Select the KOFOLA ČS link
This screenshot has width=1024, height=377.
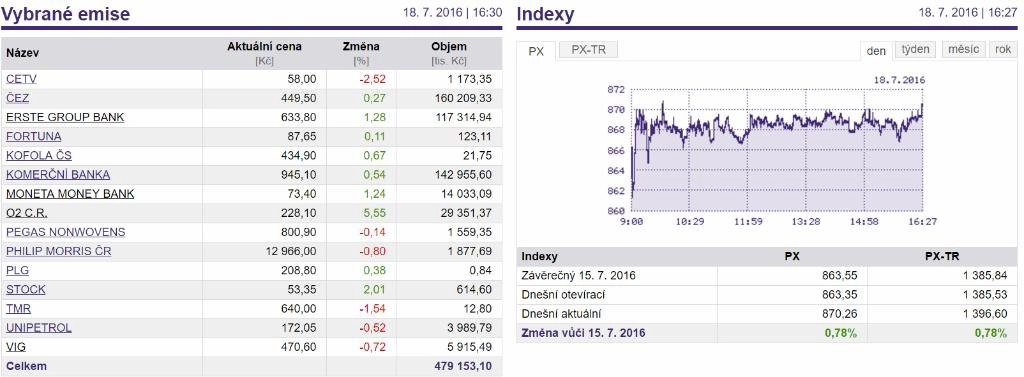pos(39,156)
